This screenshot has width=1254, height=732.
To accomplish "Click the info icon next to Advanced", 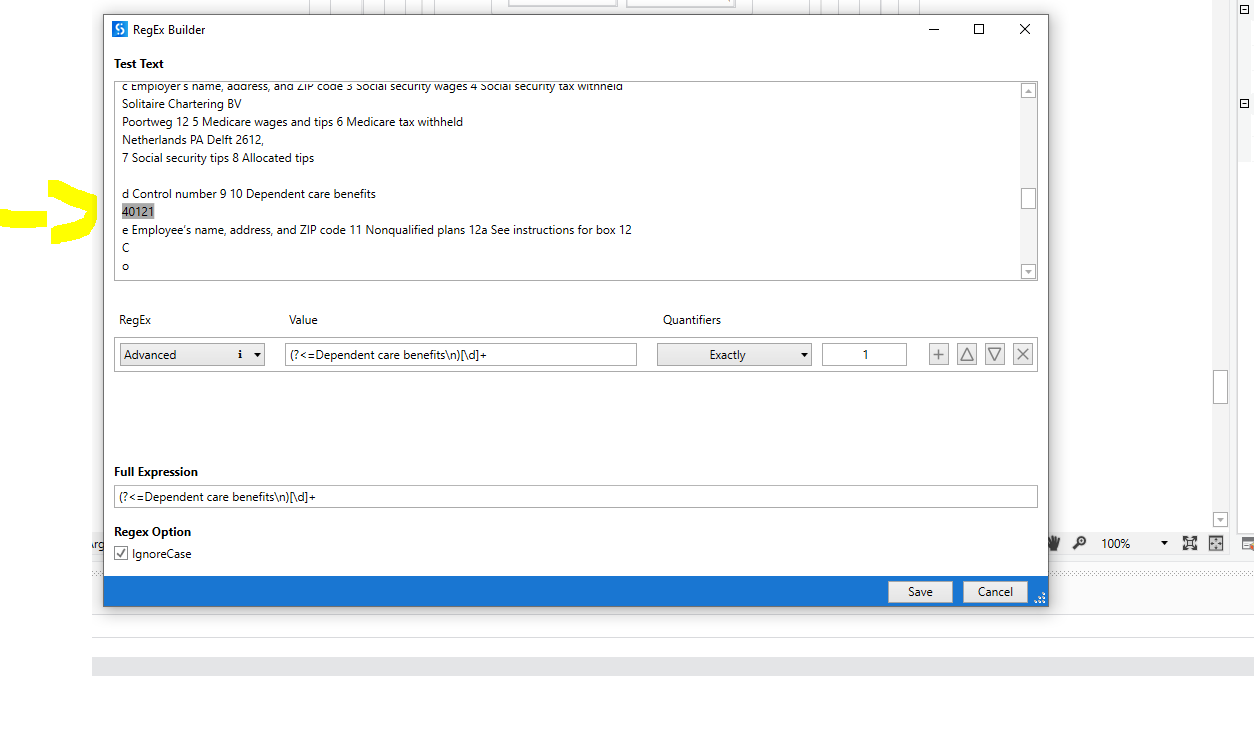I will [x=239, y=354].
